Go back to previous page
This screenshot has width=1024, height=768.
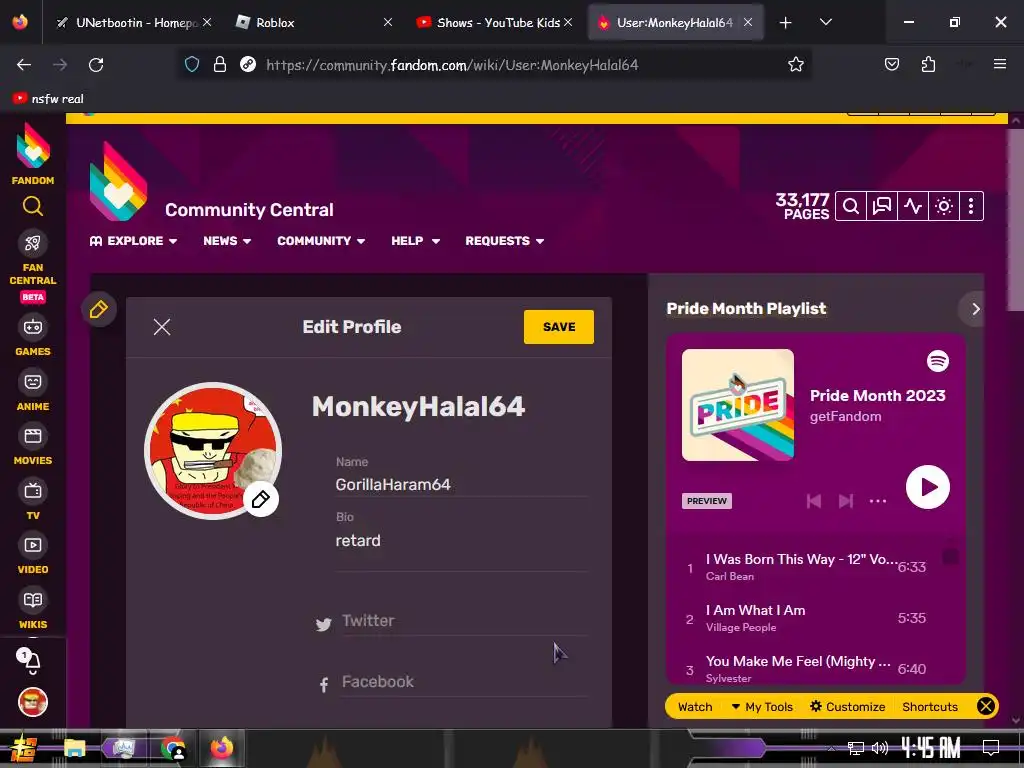(24, 65)
